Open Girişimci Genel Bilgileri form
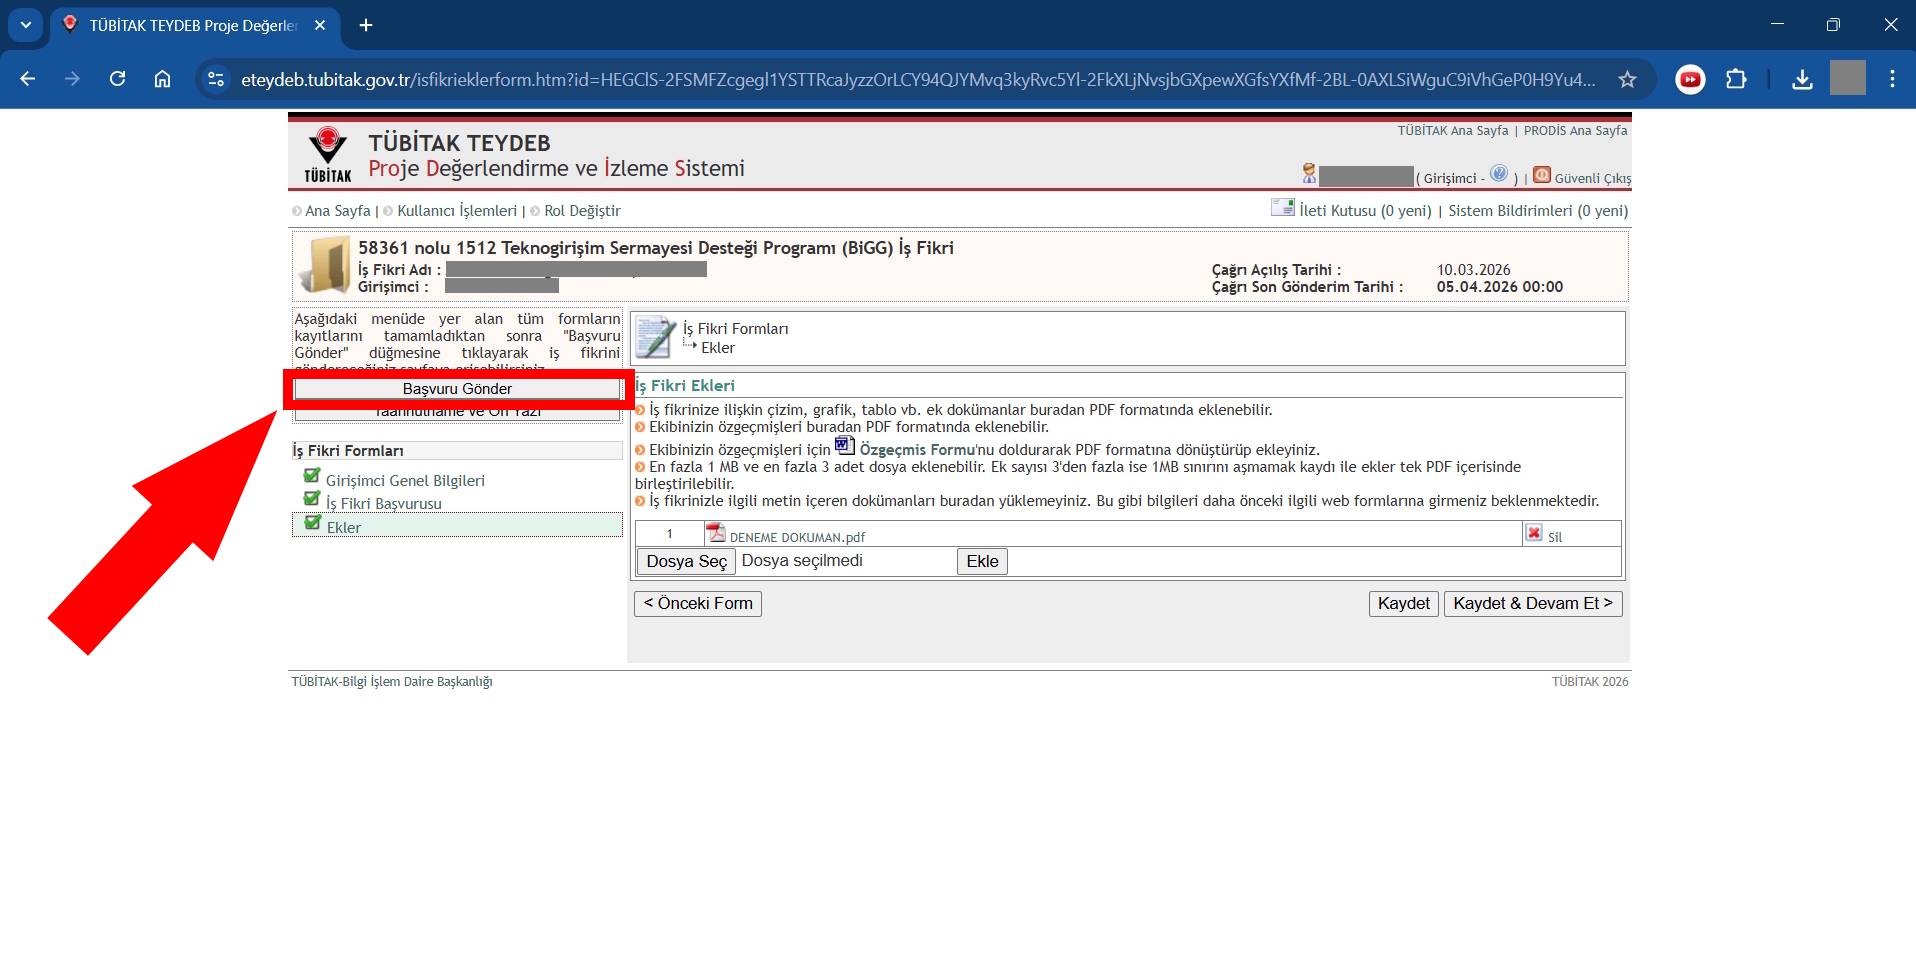 [x=405, y=481]
